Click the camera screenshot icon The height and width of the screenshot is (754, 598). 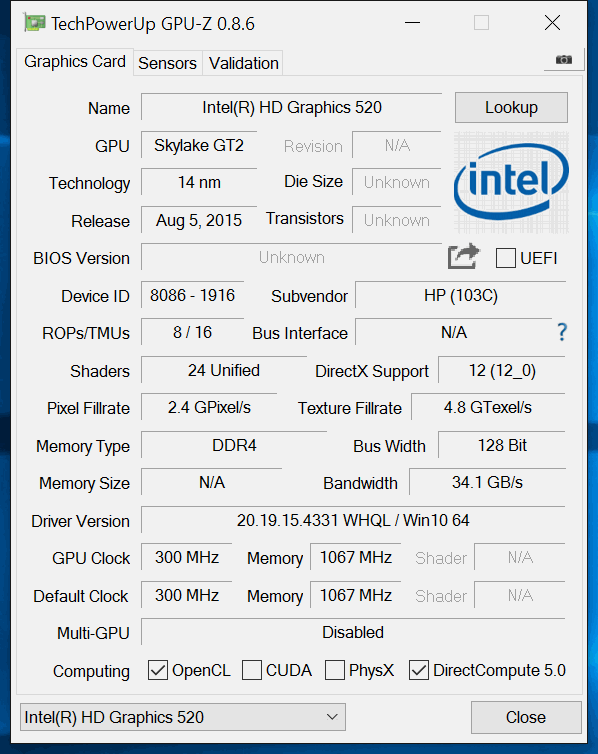564,60
